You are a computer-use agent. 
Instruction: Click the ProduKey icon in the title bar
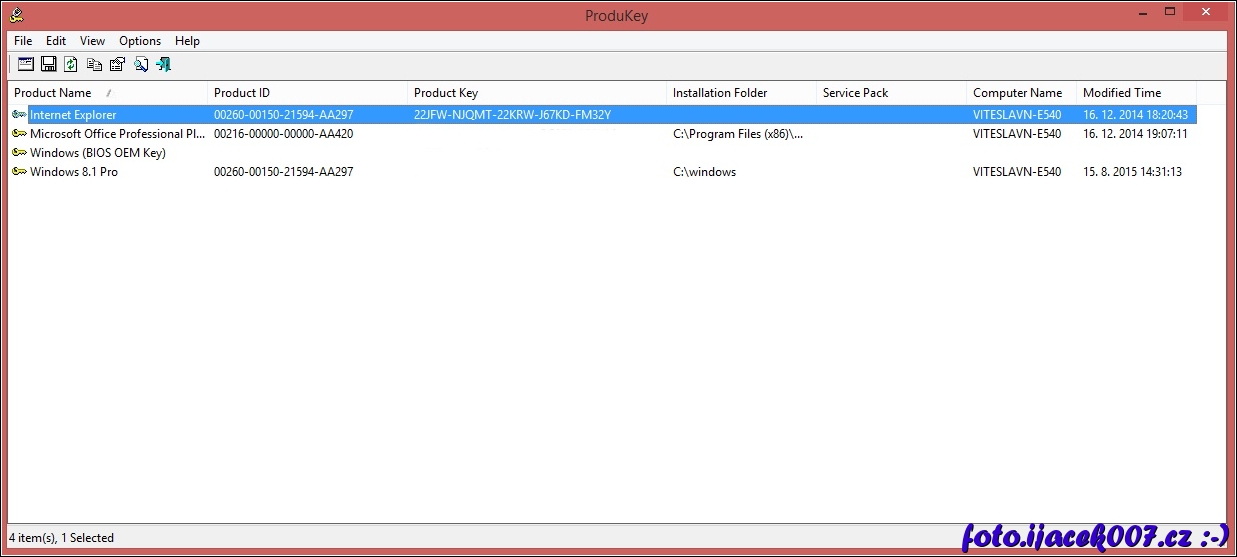pos(17,14)
